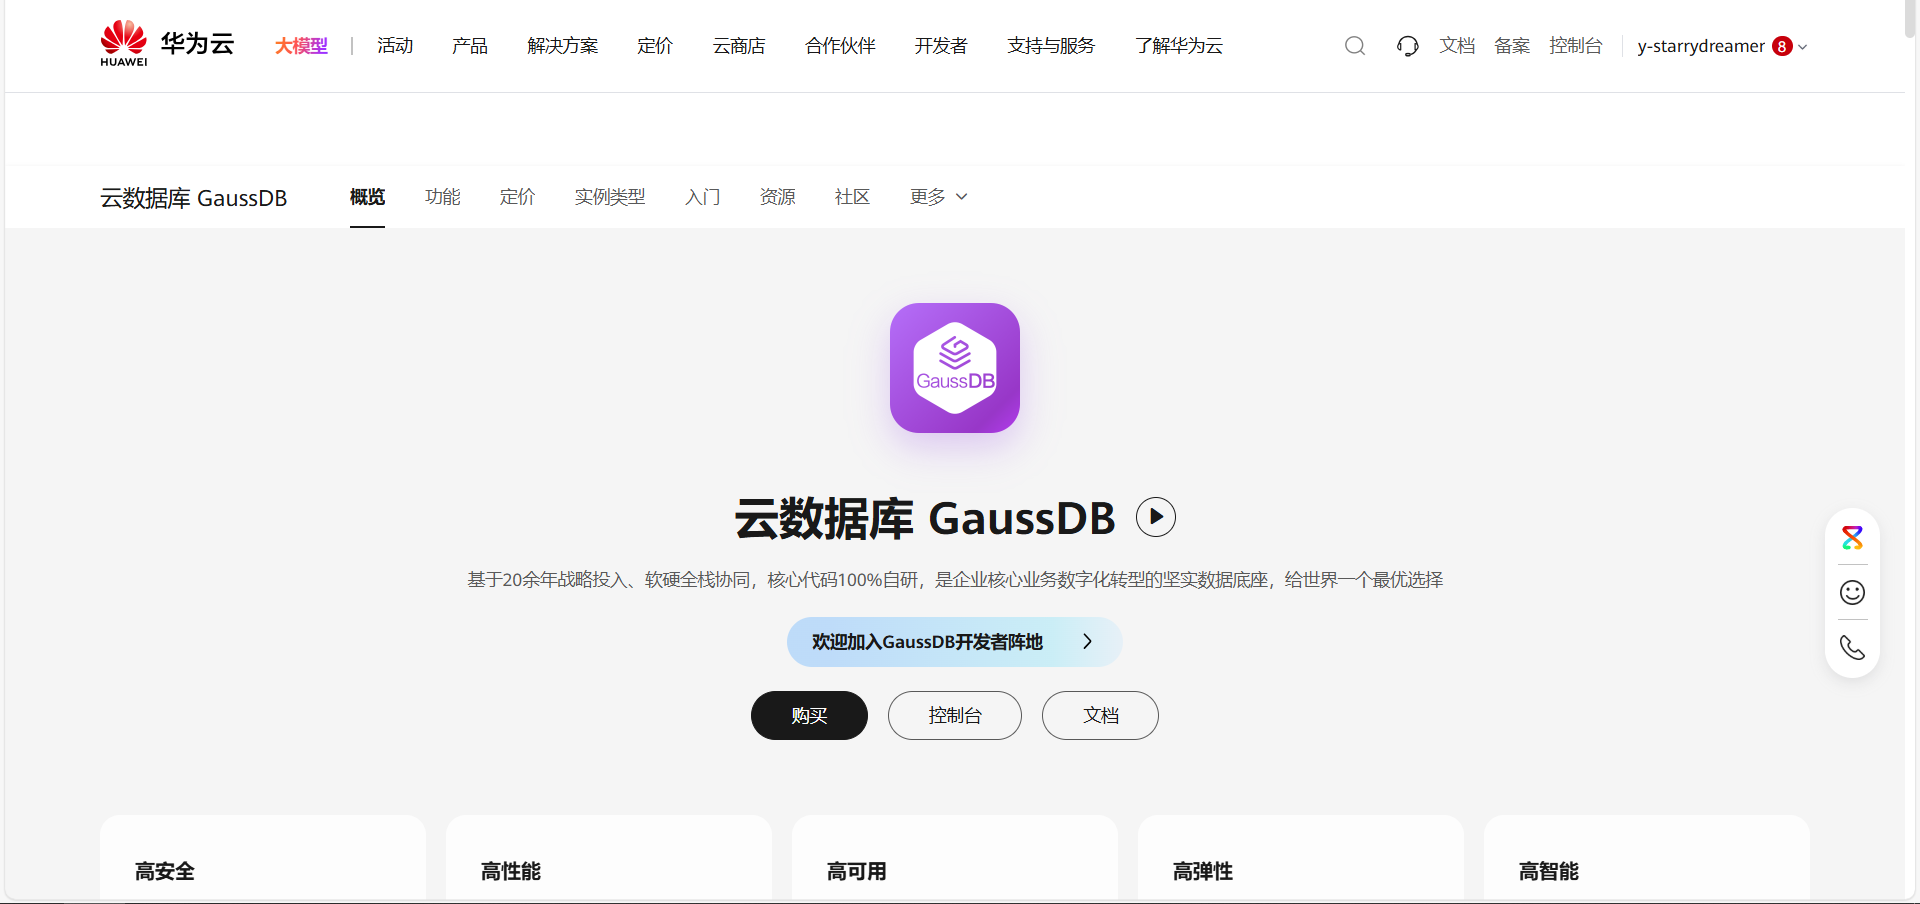Switch to the GaussDB 定价 tab

pyautogui.click(x=518, y=197)
